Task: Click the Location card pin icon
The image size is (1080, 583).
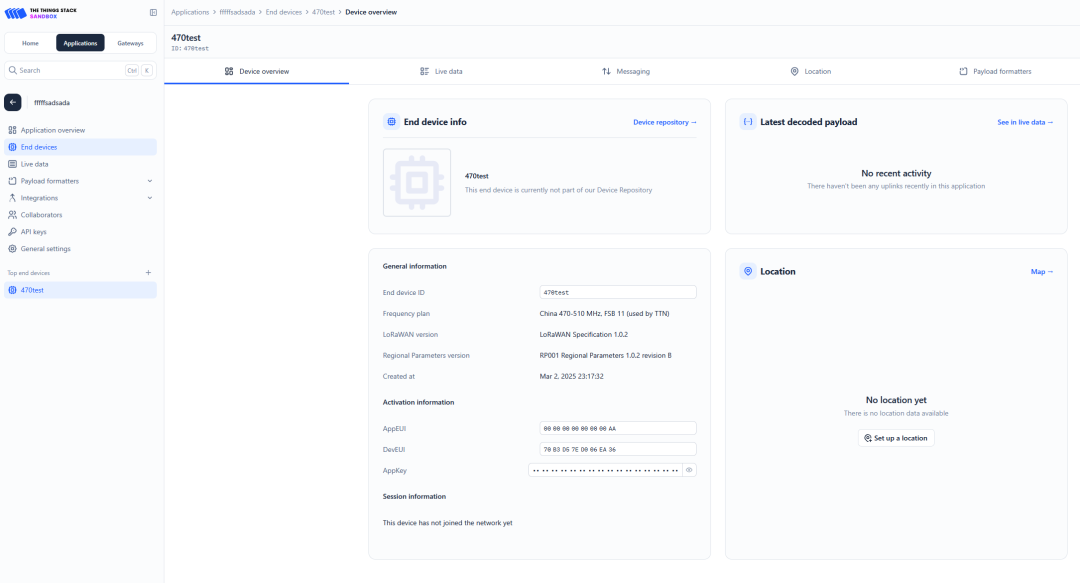Action: (x=747, y=271)
